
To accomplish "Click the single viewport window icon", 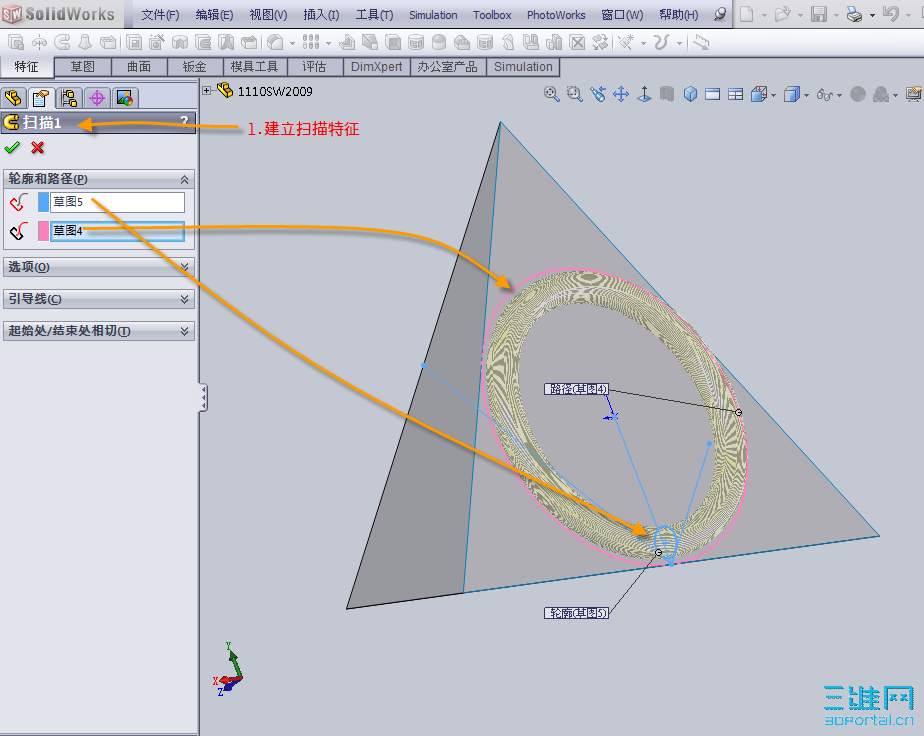I will click(x=713, y=94).
